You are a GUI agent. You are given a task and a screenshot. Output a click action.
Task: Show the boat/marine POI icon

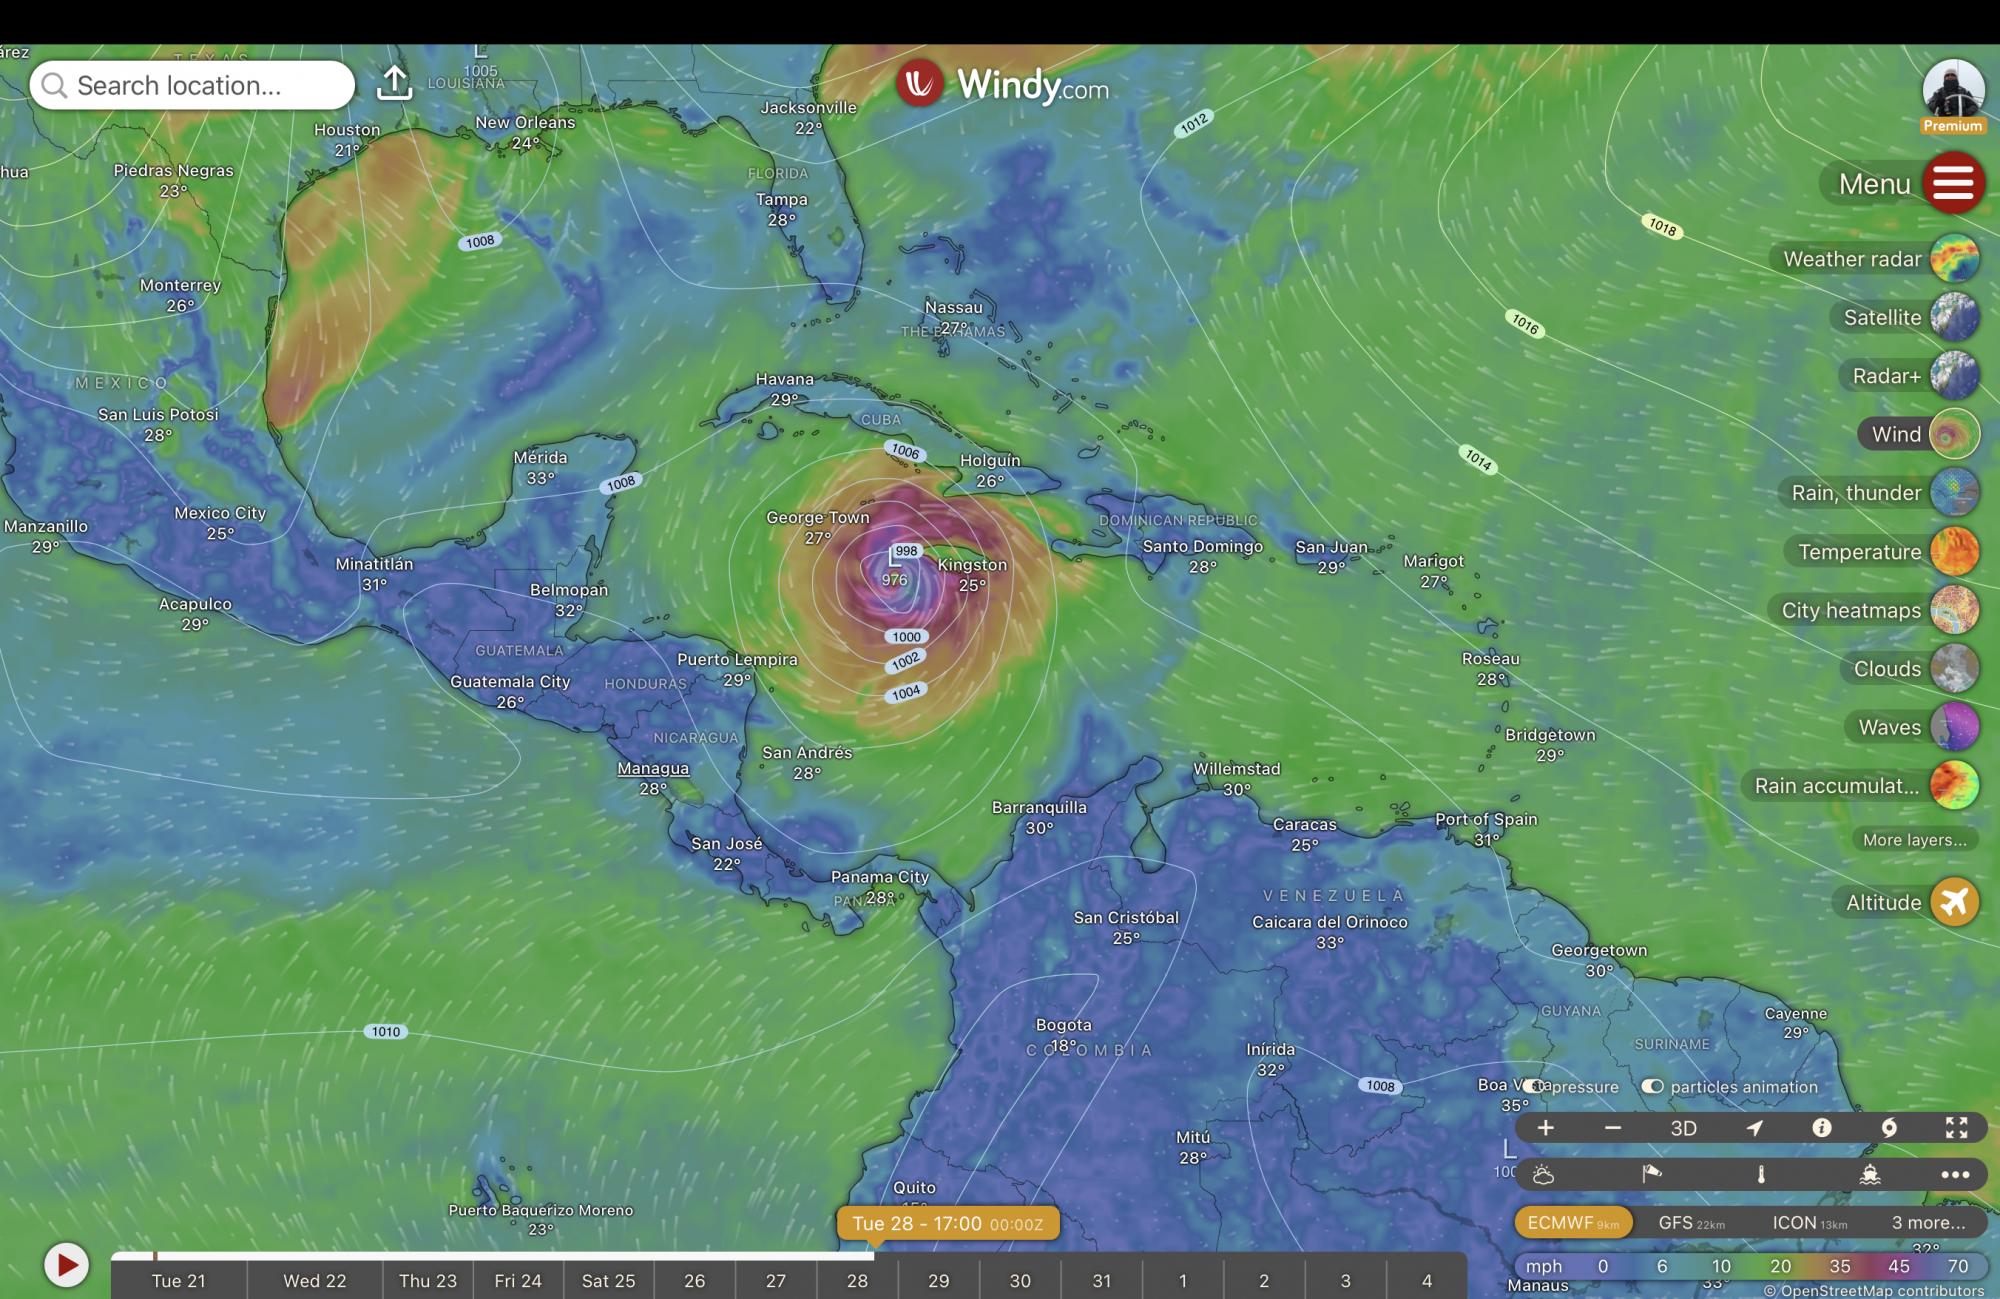1870,1174
